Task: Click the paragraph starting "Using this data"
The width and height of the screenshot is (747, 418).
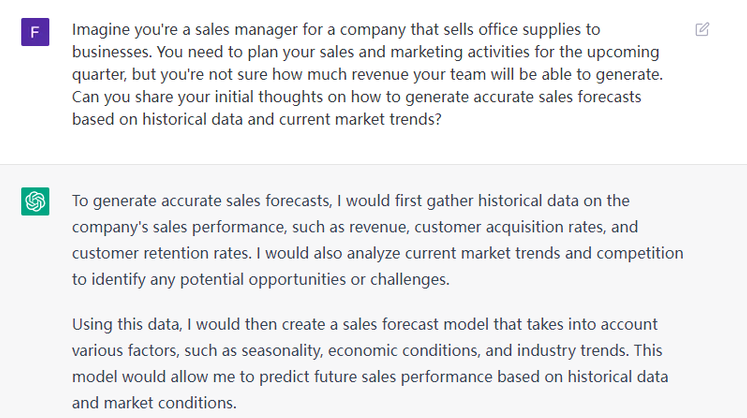Action: [x=370, y=364]
